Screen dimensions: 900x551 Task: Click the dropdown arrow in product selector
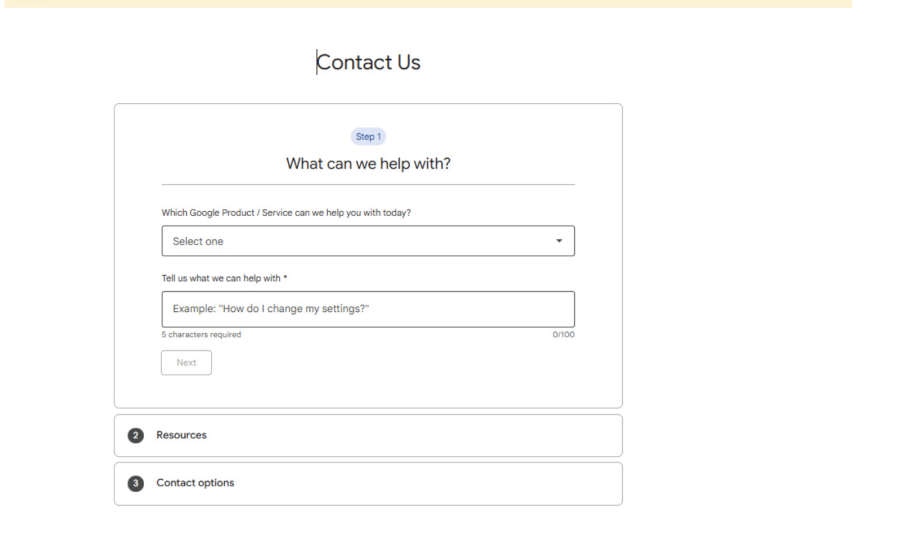click(559, 241)
